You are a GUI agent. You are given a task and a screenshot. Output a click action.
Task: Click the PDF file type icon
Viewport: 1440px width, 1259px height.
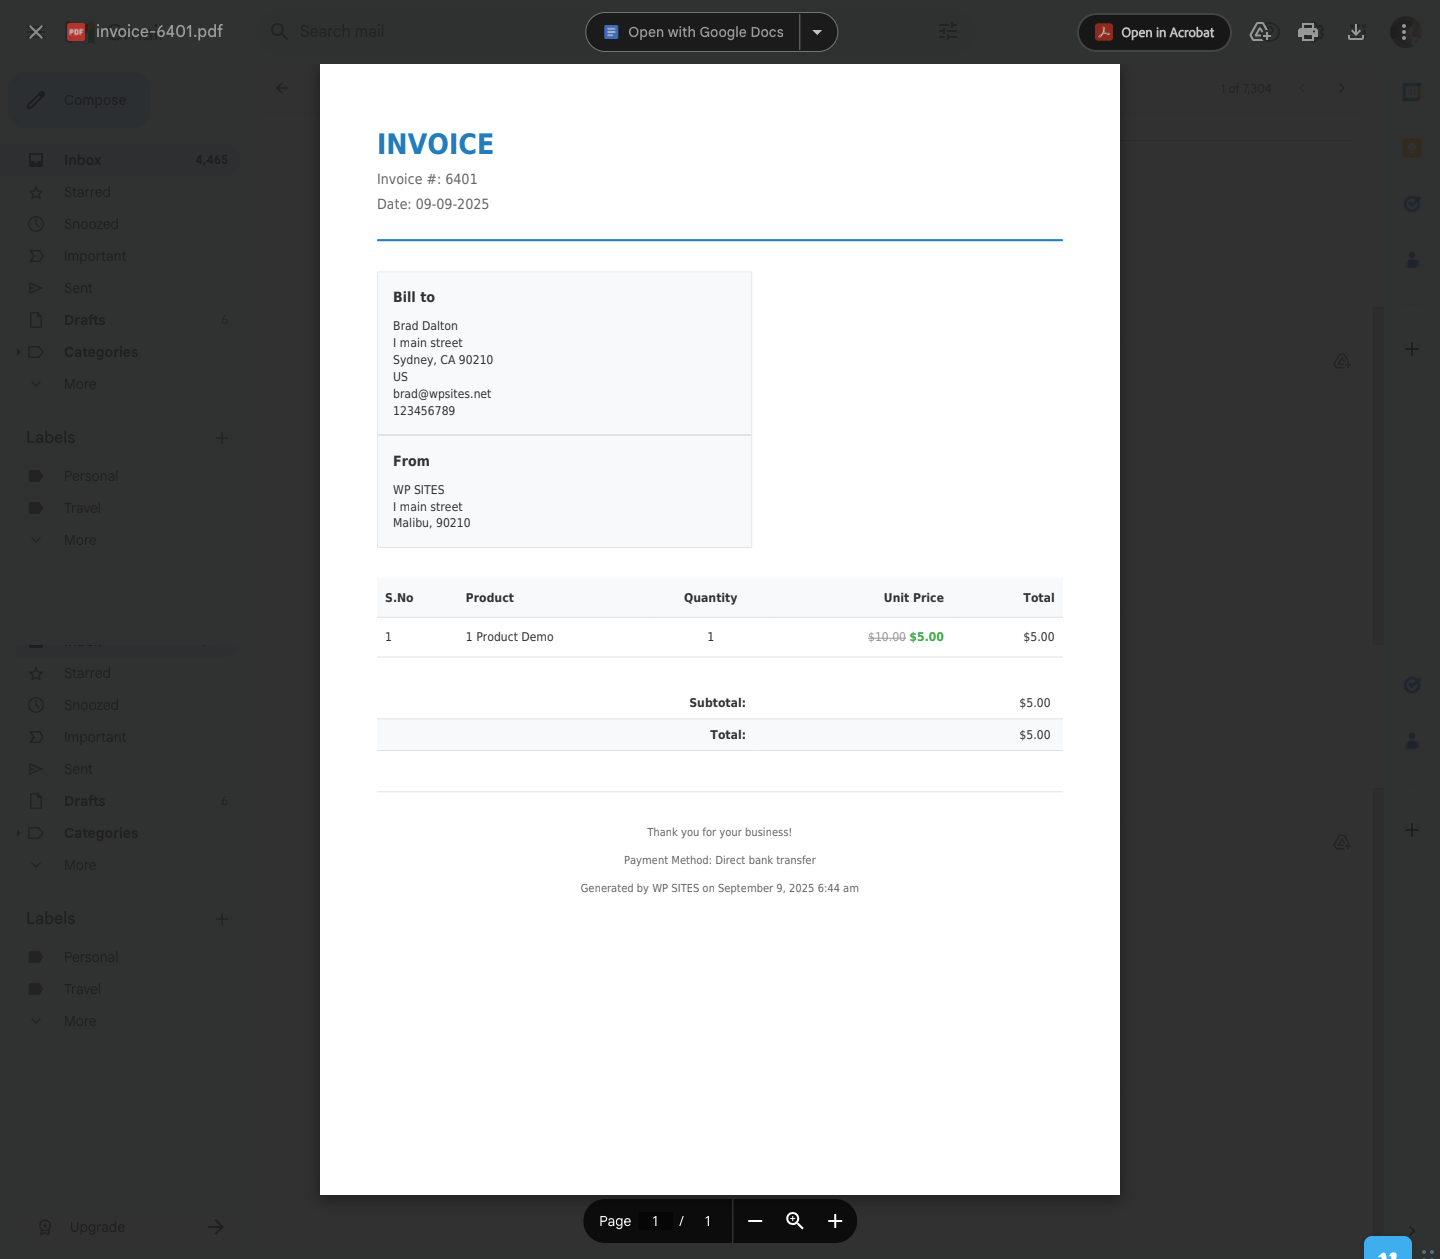click(76, 32)
